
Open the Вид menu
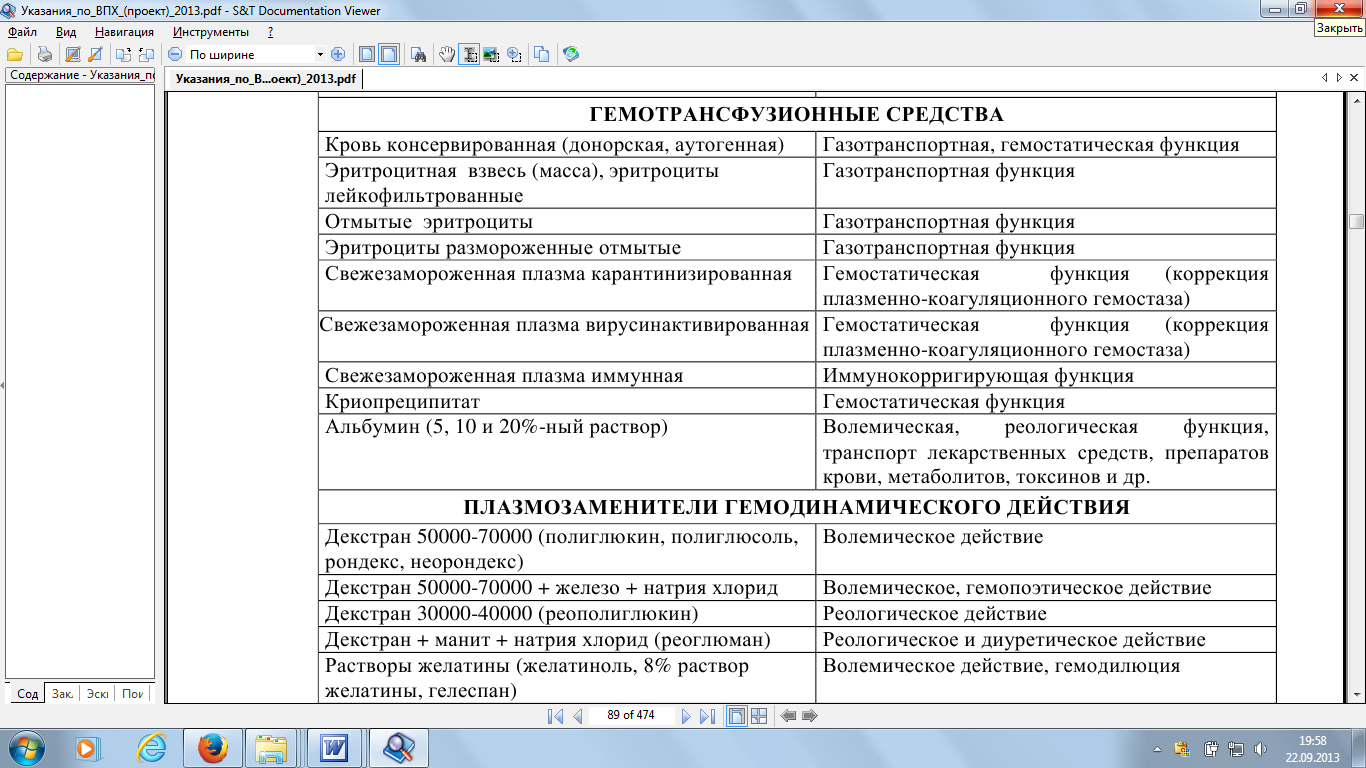pos(66,32)
